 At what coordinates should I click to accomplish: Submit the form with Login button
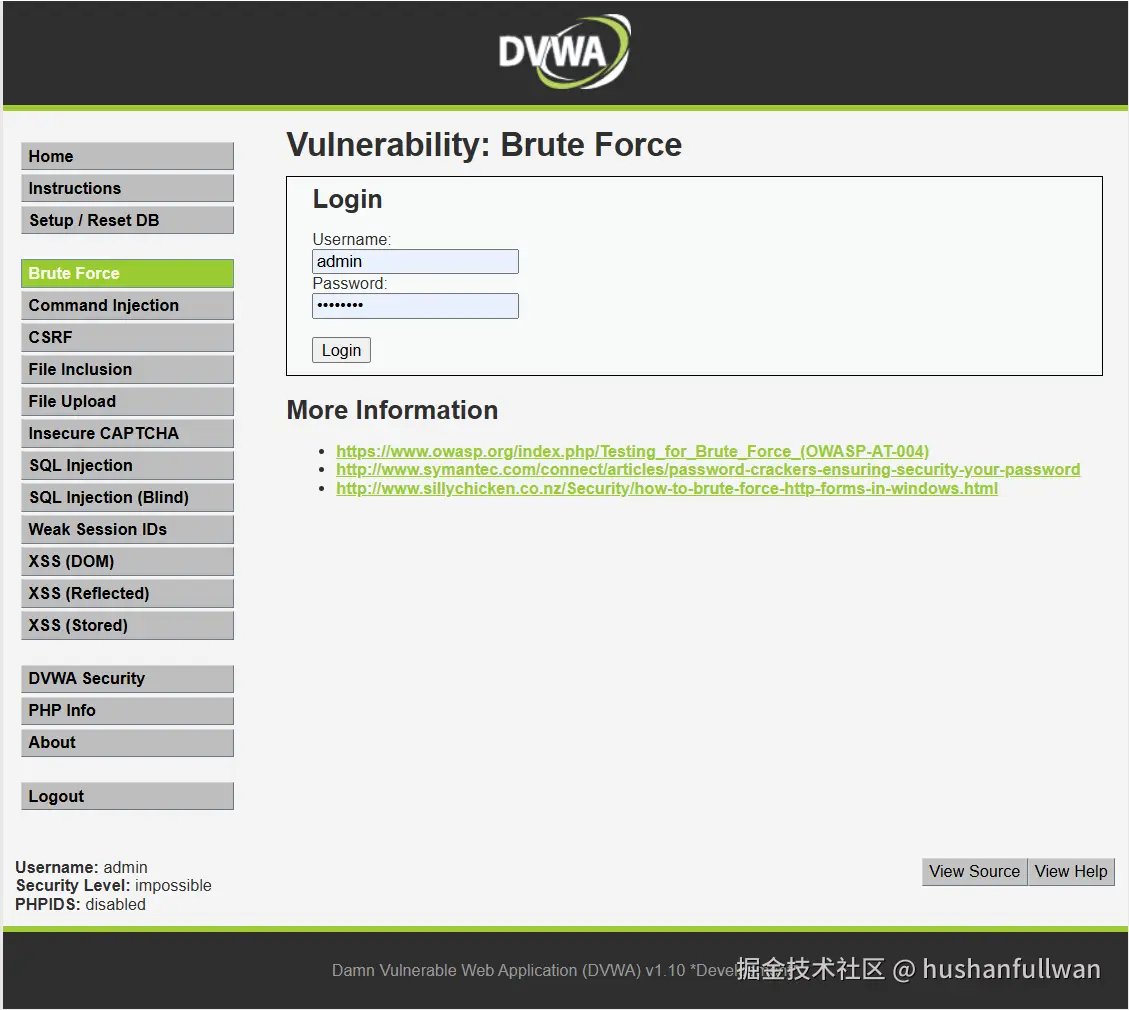pos(341,350)
